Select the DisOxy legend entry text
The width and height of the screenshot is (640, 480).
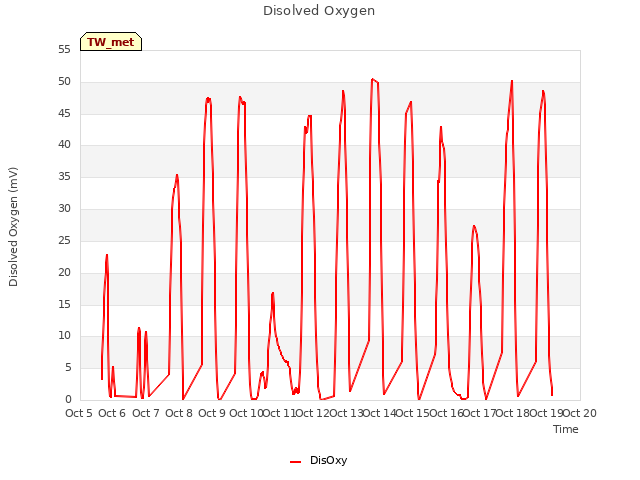click(x=329, y=460)
